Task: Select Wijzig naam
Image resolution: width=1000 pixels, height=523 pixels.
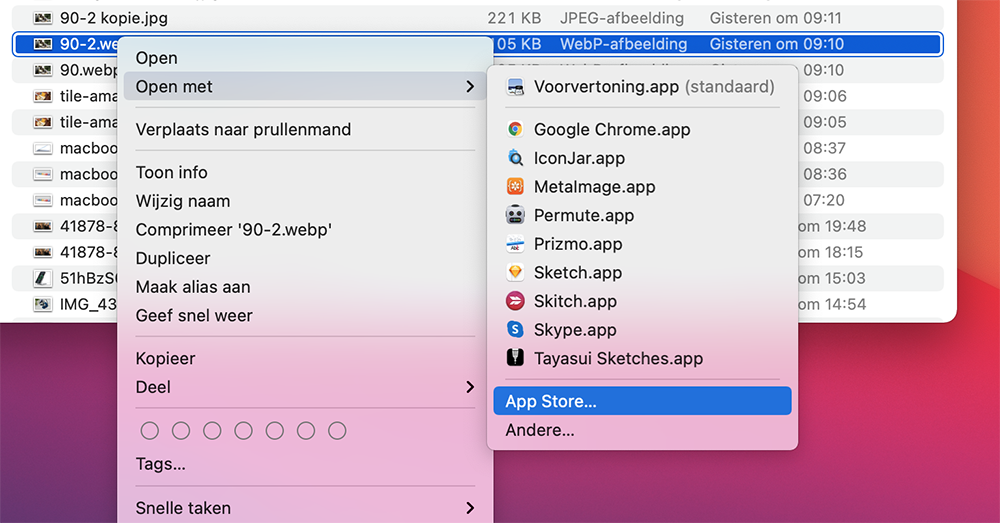Action: (x=305, y=201)
